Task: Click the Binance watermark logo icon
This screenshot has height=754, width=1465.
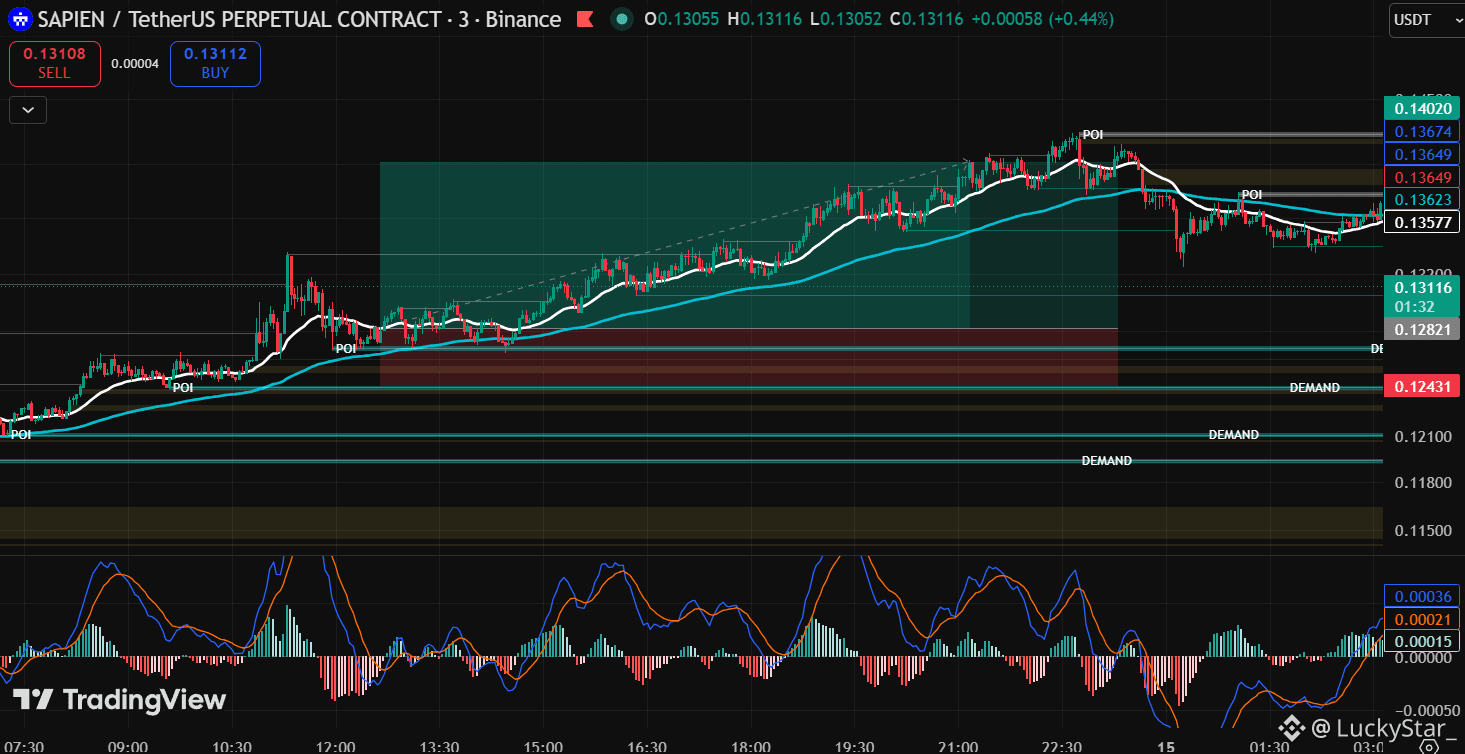Action: click(x=1293, y=727)
